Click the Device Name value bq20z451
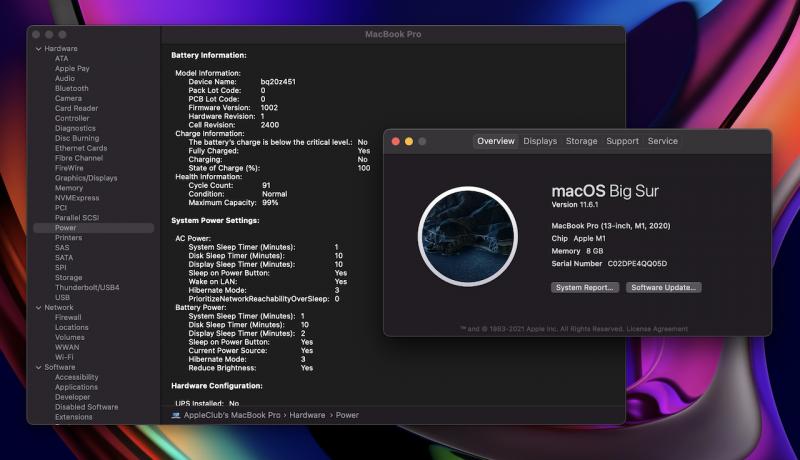Image resolution: width=800 pixels, height=460 pixels. (x=278, y=82)
